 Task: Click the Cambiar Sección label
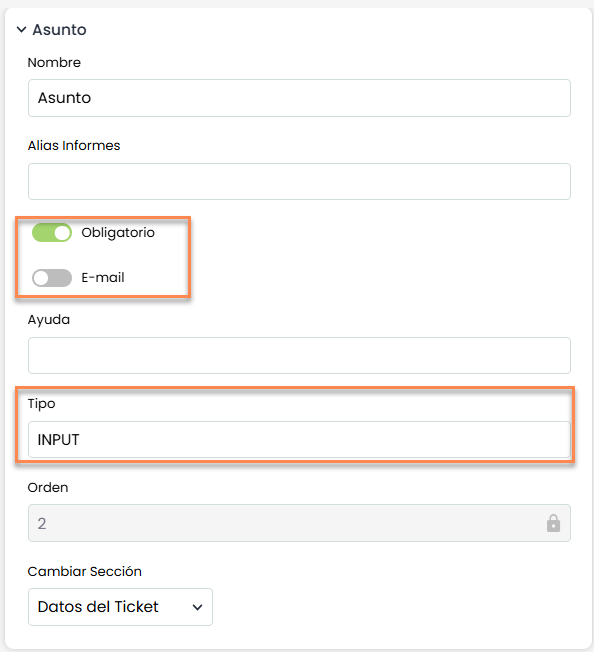click(85, 571)
